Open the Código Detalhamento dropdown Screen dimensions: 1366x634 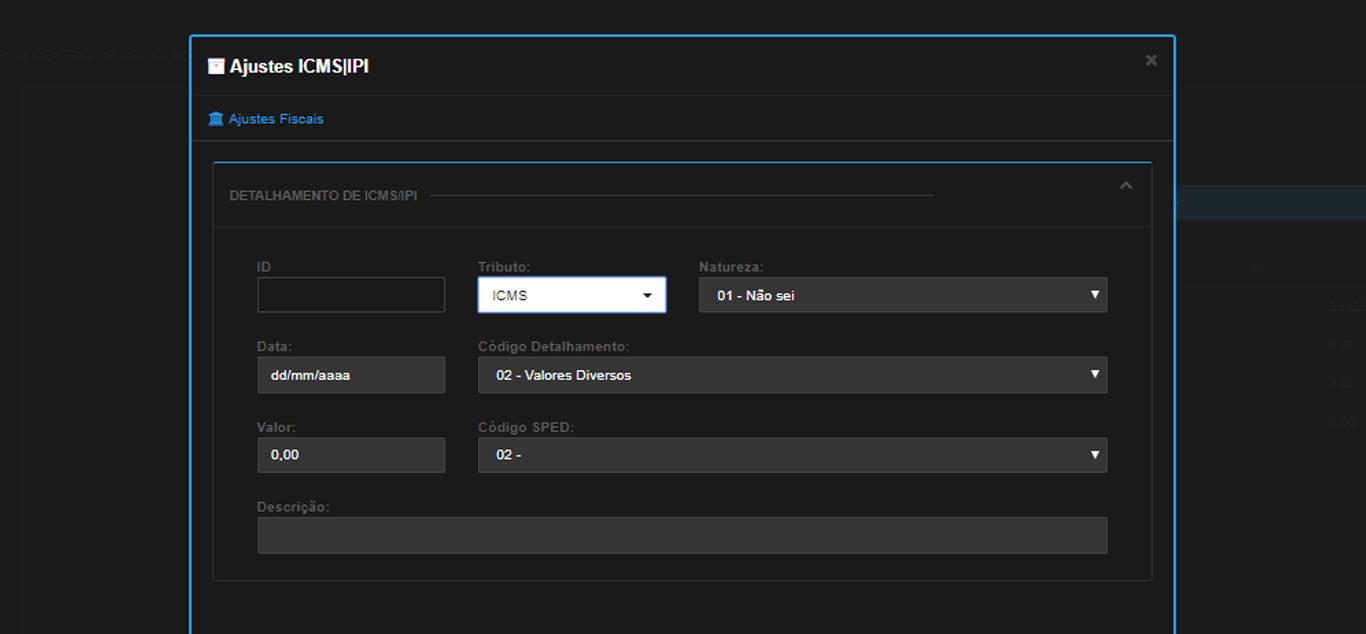tap(792, 375)
